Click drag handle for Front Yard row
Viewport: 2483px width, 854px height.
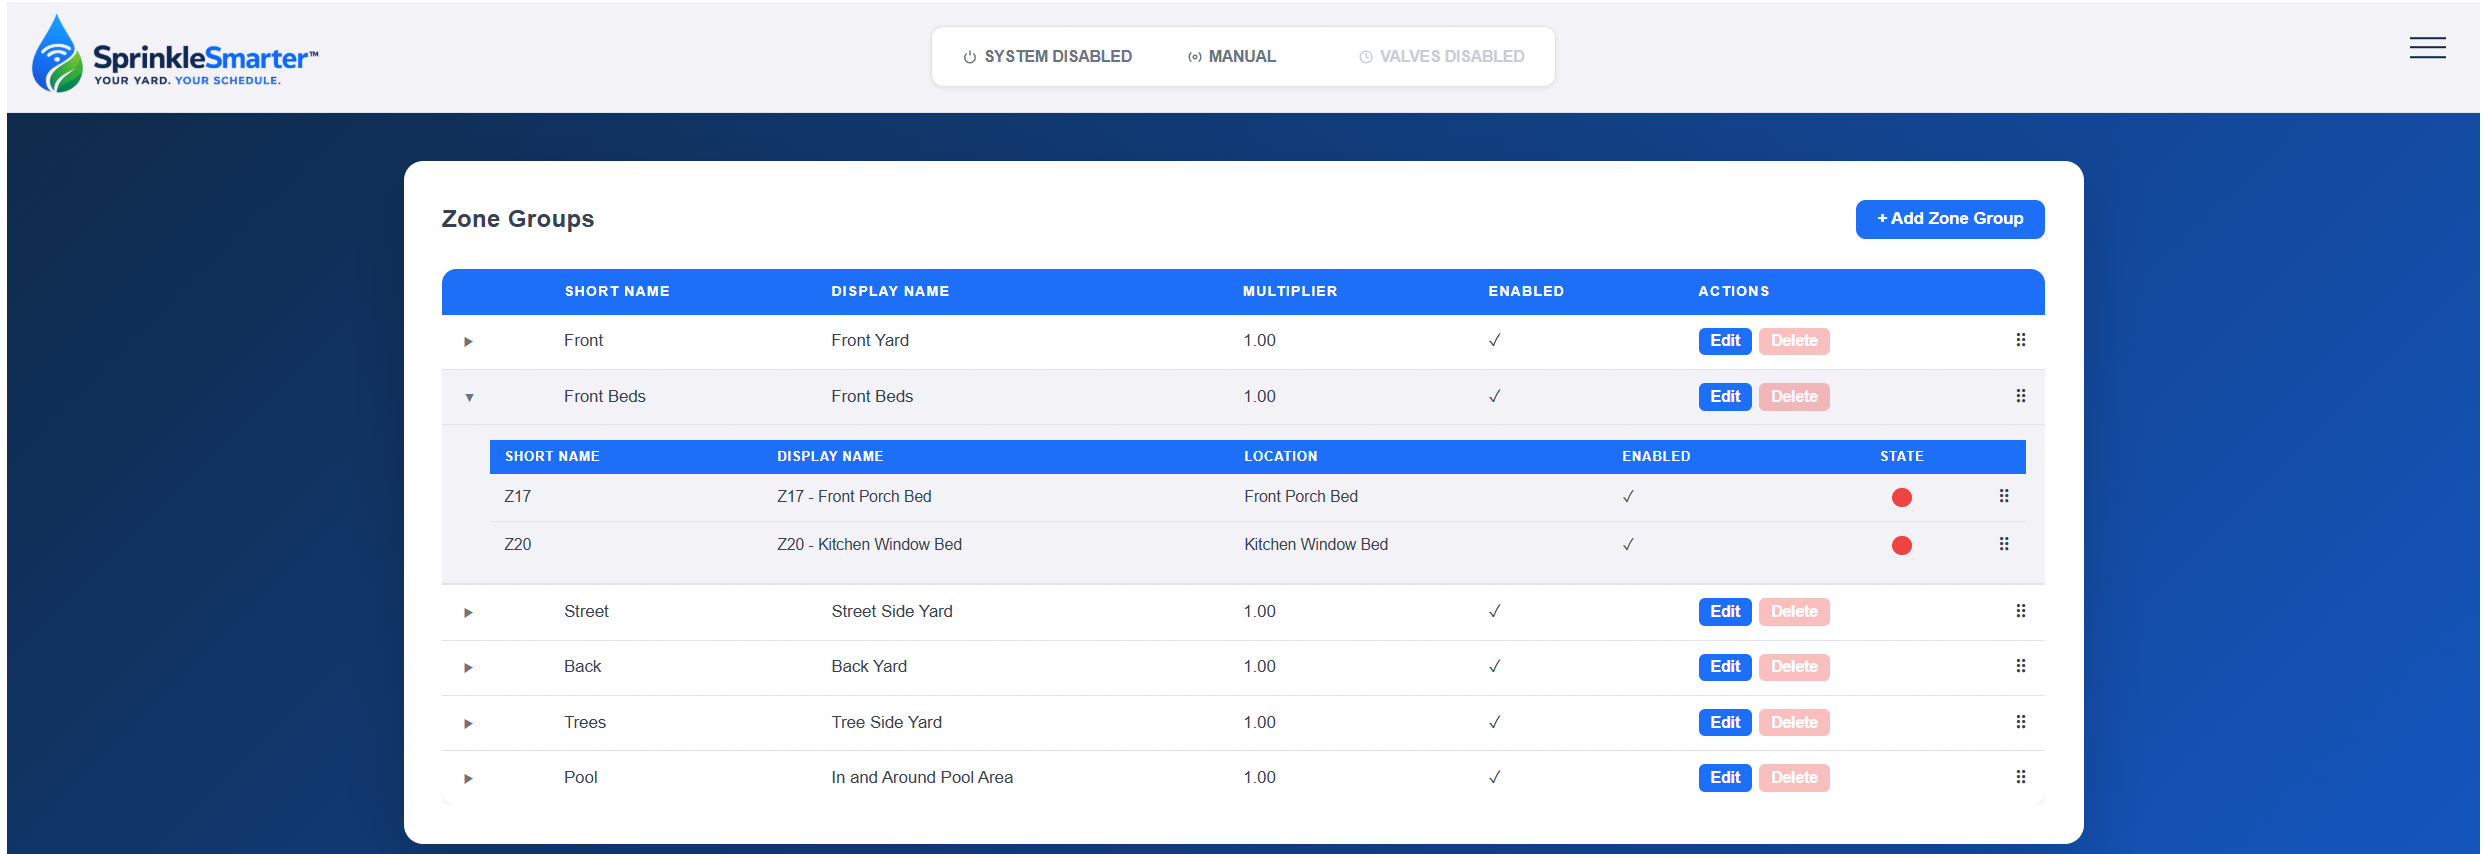[2020, 340]
